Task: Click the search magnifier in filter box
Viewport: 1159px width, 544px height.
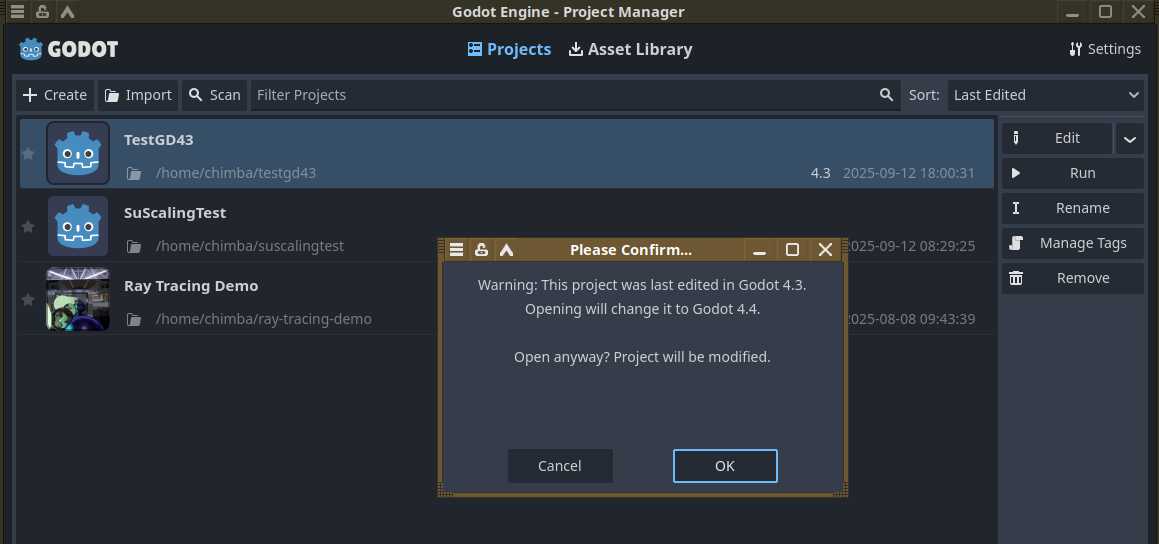Action: tap(886, 95)
